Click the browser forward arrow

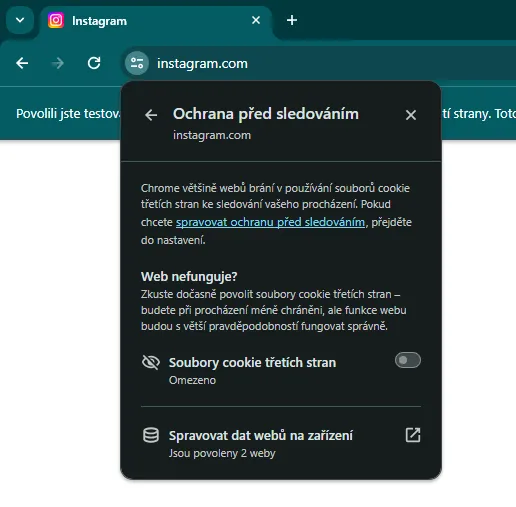coord(58,63)
